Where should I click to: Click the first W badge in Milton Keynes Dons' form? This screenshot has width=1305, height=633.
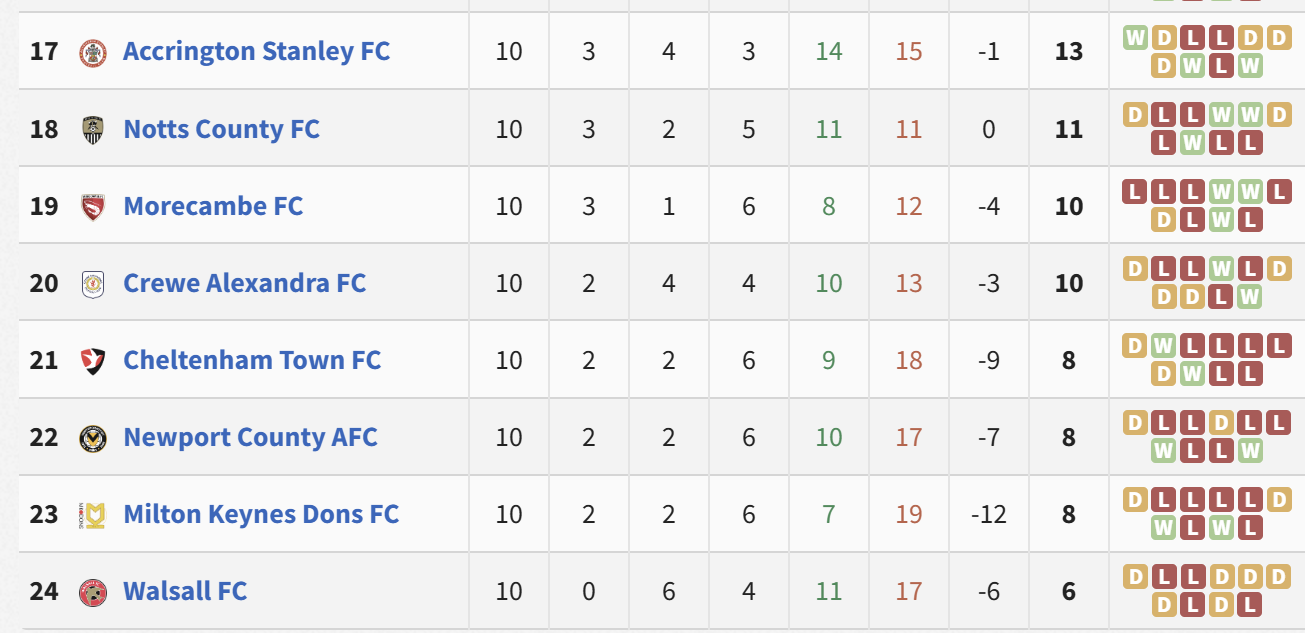(1163, 527)
